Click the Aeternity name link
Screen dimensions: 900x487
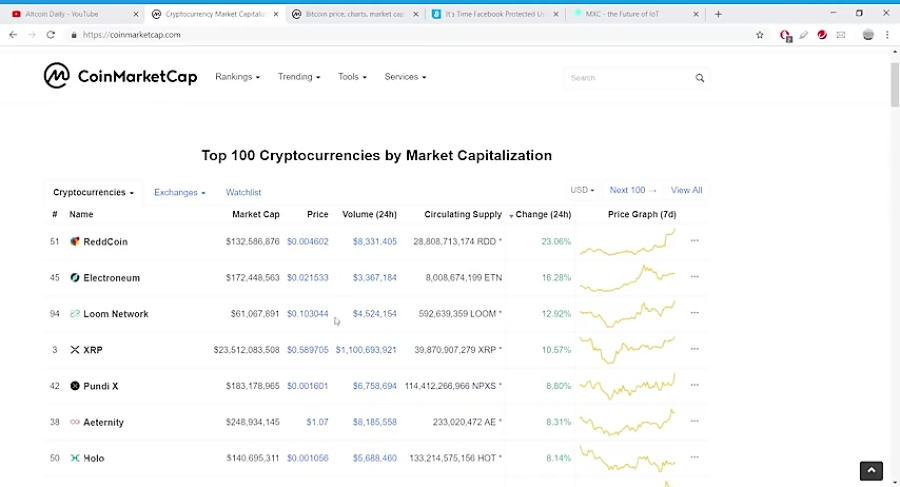(103, 423)
